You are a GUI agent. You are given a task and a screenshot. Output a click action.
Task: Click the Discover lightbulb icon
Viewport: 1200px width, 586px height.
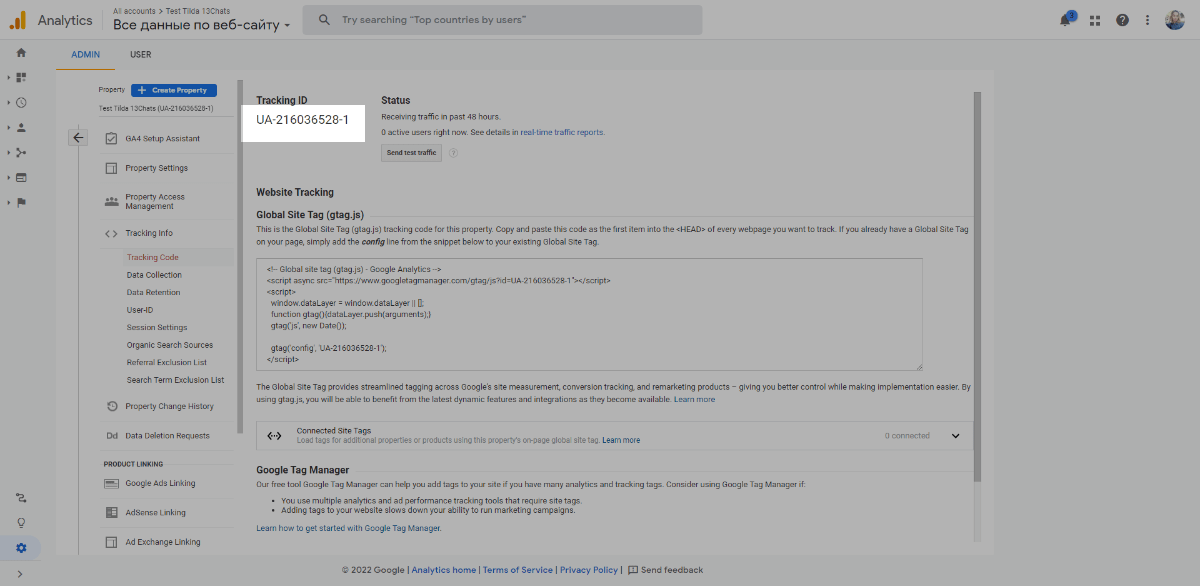click(21, 522)
